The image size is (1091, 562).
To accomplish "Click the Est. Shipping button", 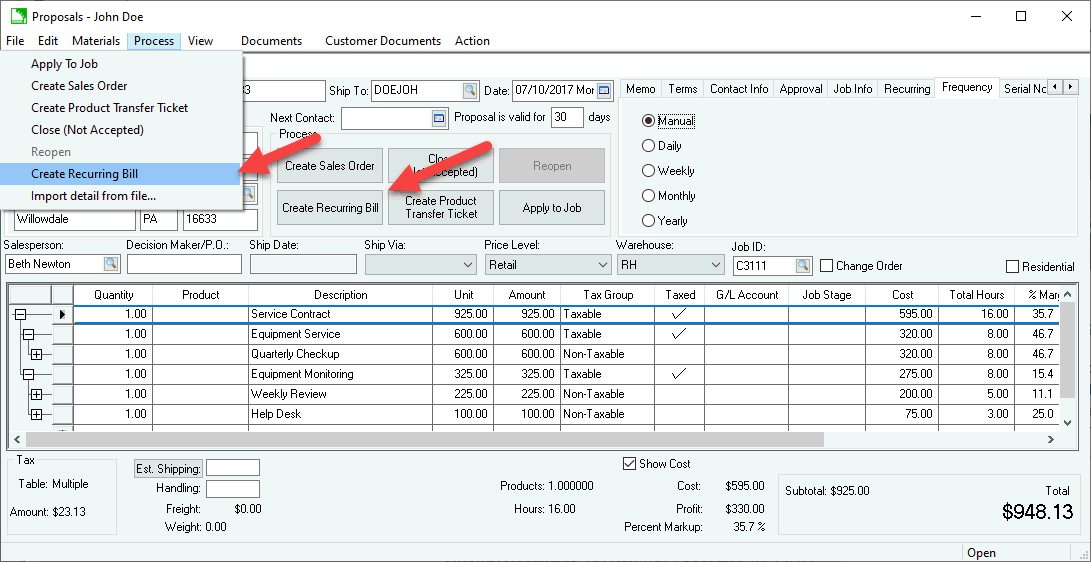I will click(168, 469).
